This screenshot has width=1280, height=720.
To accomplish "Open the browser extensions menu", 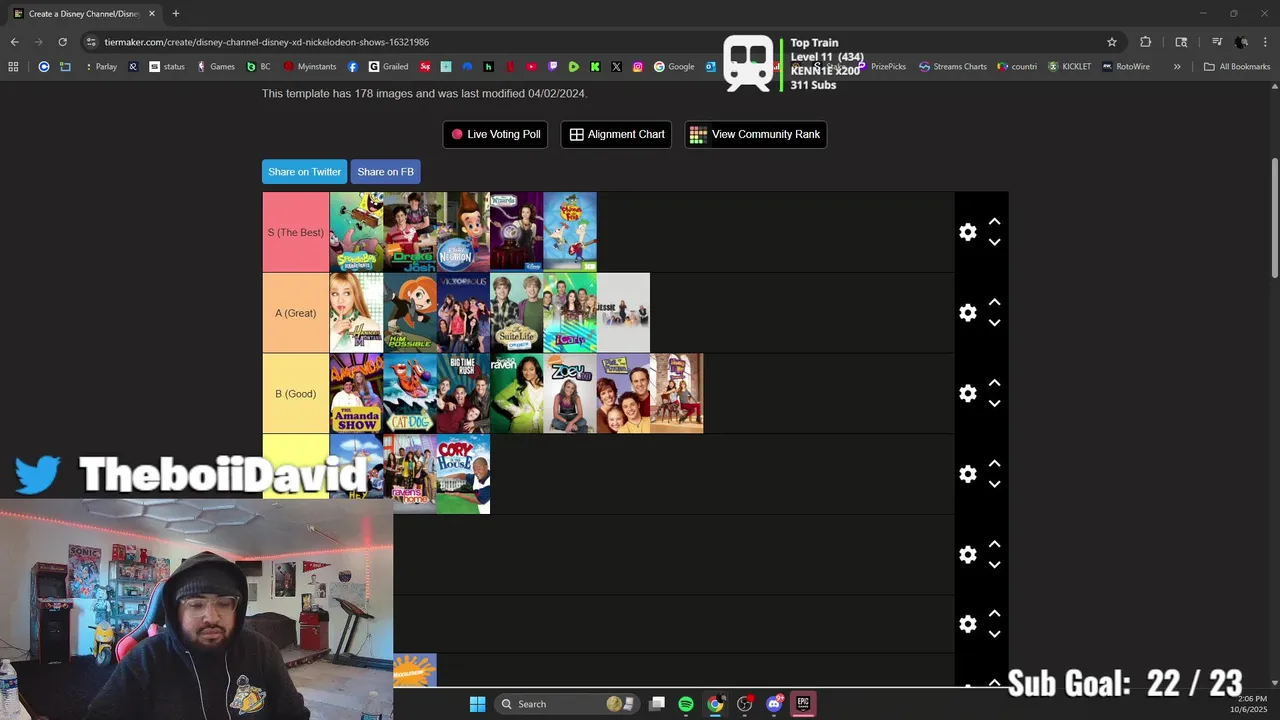I will [1146, 42].
